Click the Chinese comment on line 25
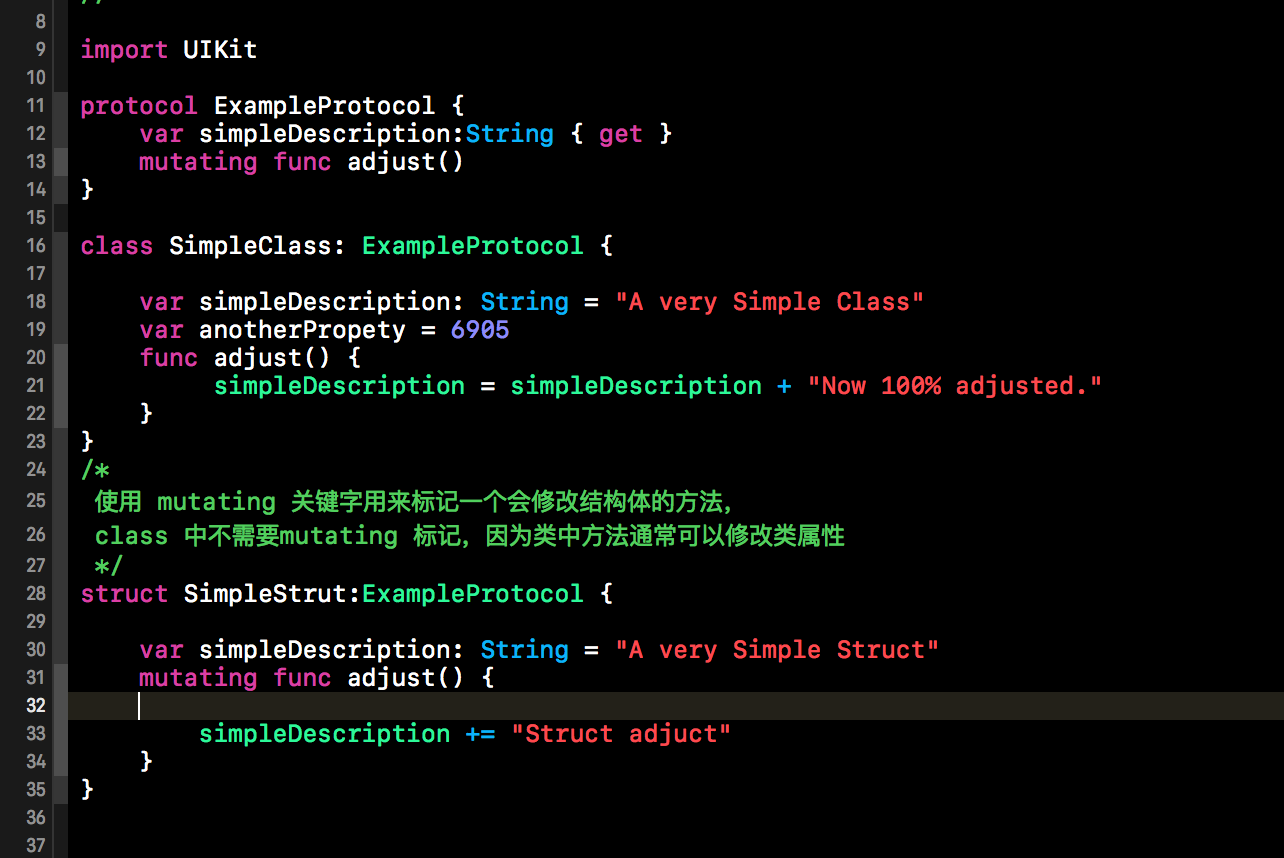The height and width of the screenshot is (858, 1284). [416, 501]
